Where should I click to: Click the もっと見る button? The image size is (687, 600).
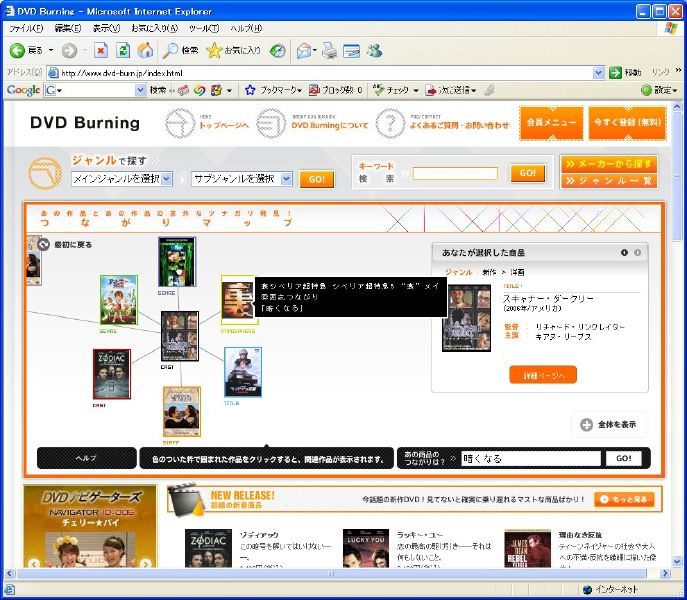624,499
